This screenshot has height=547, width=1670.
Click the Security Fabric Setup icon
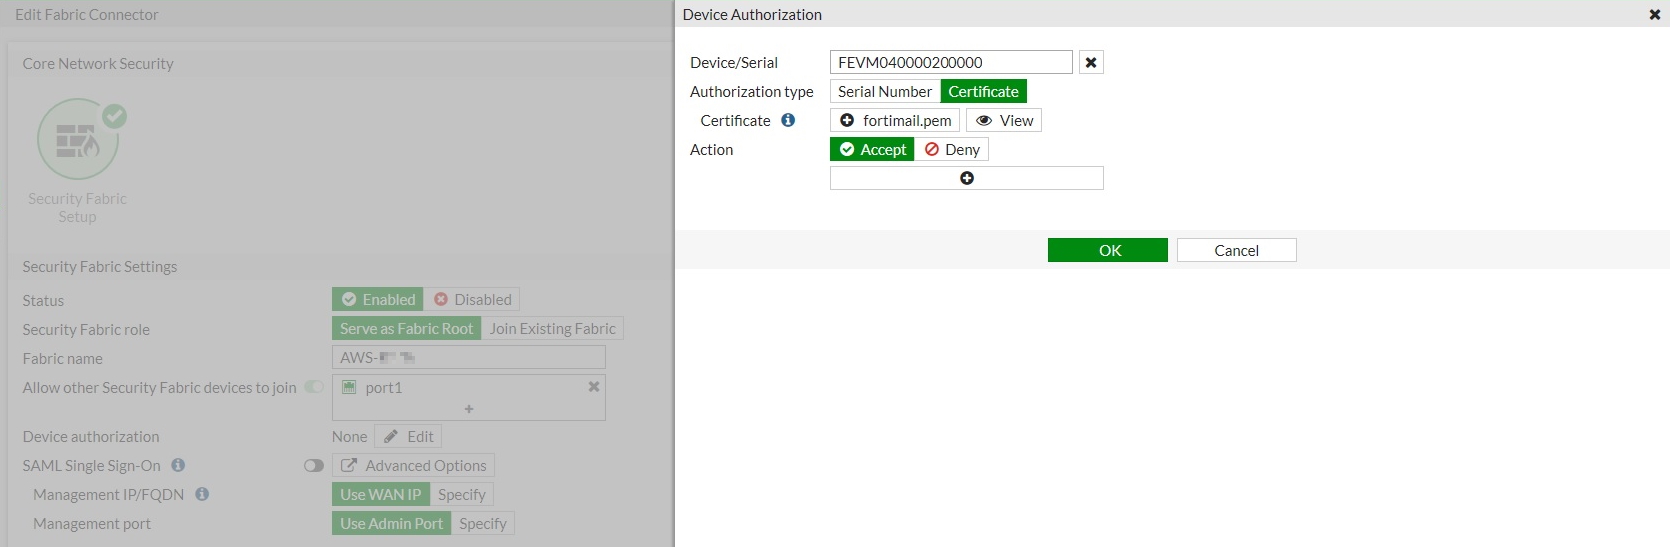click(x=79, y=140)
